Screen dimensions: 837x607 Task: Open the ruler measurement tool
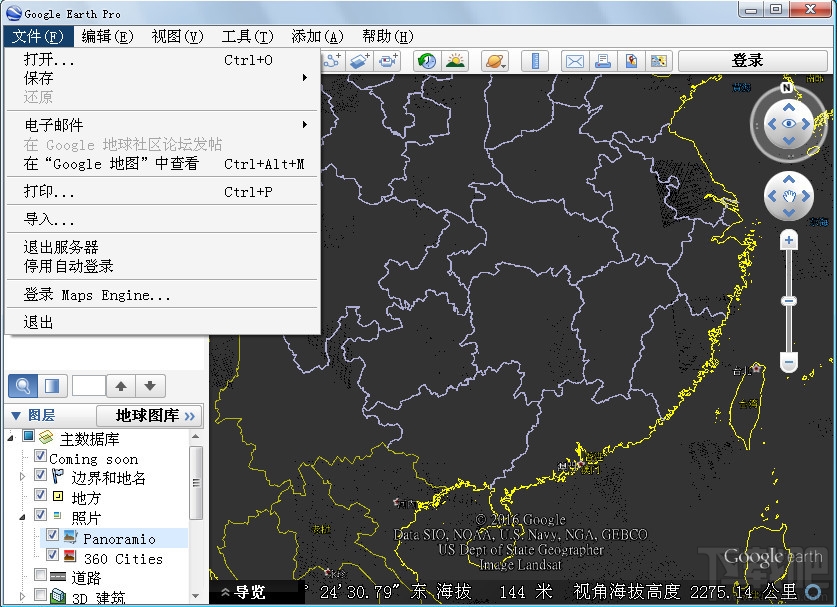point(534,60)
